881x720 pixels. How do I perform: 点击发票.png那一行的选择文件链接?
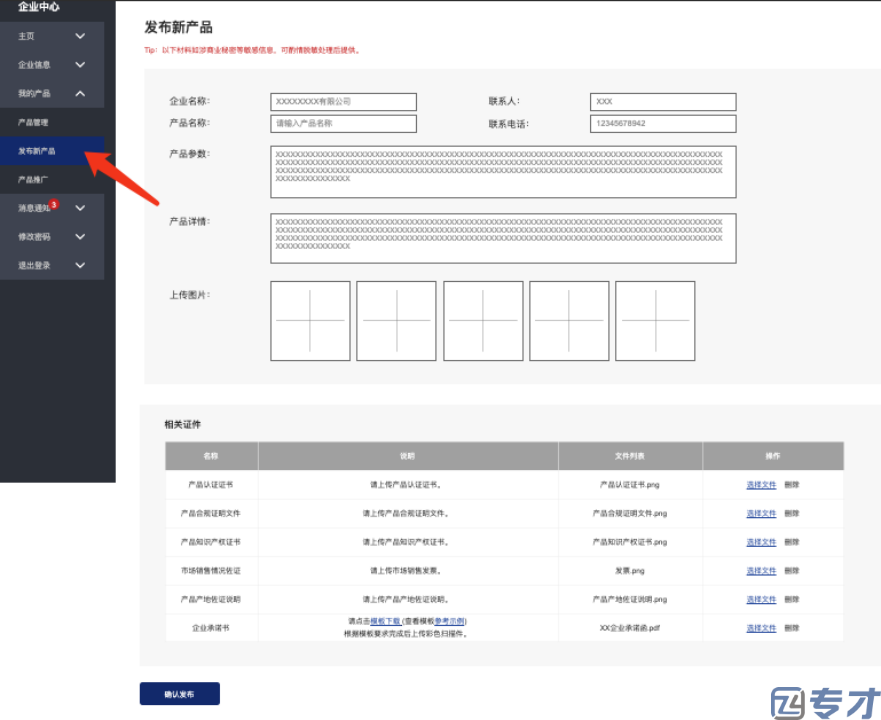click(762, 570)
